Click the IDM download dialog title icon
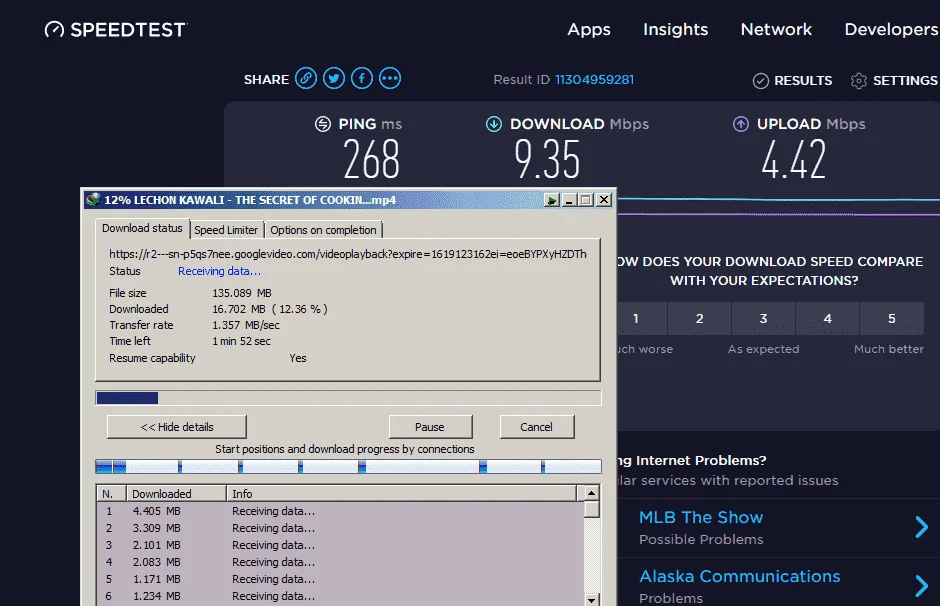 click(x=93, y=200)
